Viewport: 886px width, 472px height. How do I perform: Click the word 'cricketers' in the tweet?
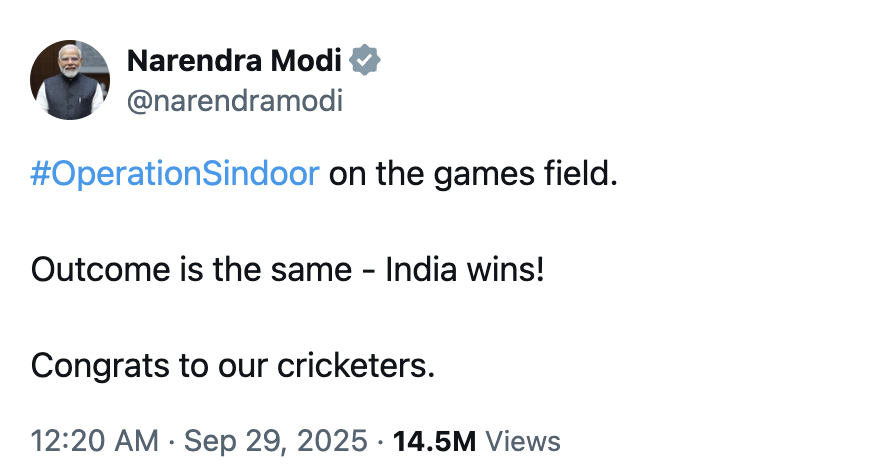[354, 366]
